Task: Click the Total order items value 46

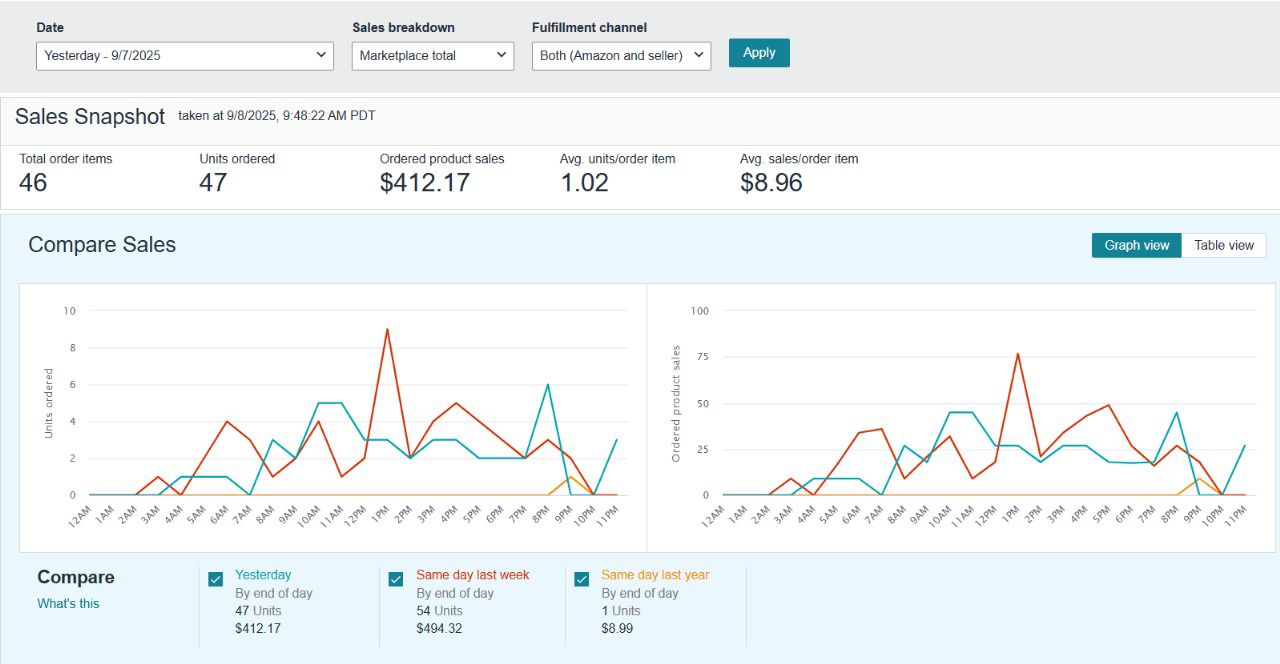Action: click(33, 183)
